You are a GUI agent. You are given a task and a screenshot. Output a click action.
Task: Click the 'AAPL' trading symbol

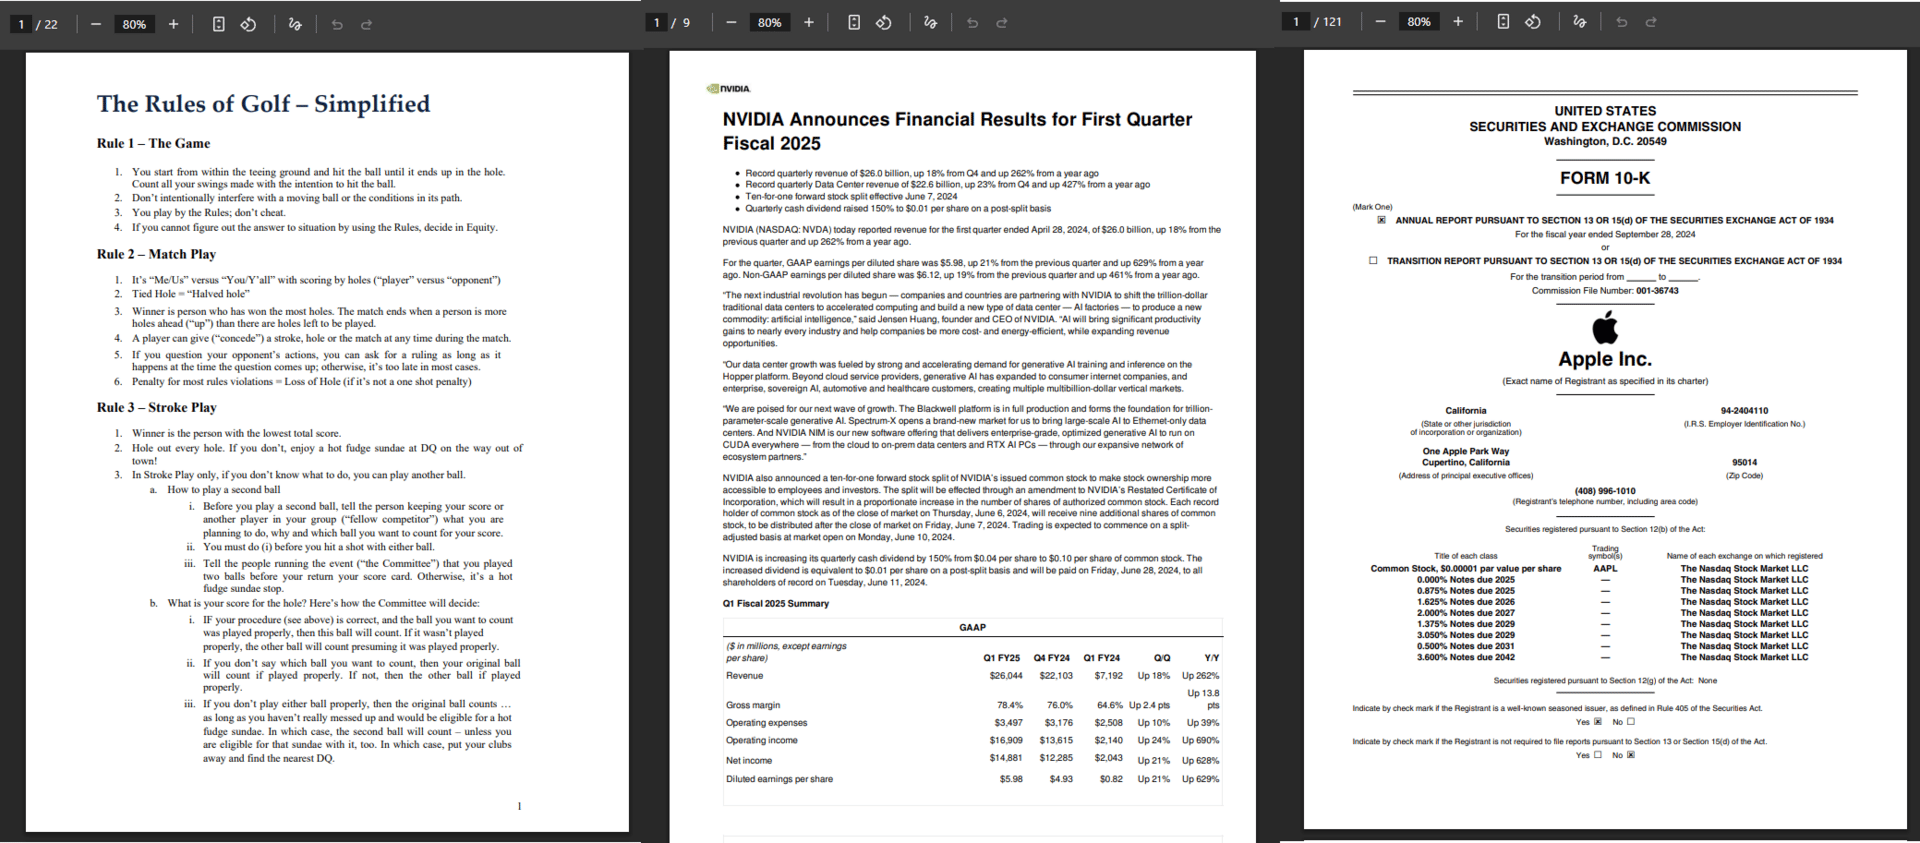(x=1605, y=568)
